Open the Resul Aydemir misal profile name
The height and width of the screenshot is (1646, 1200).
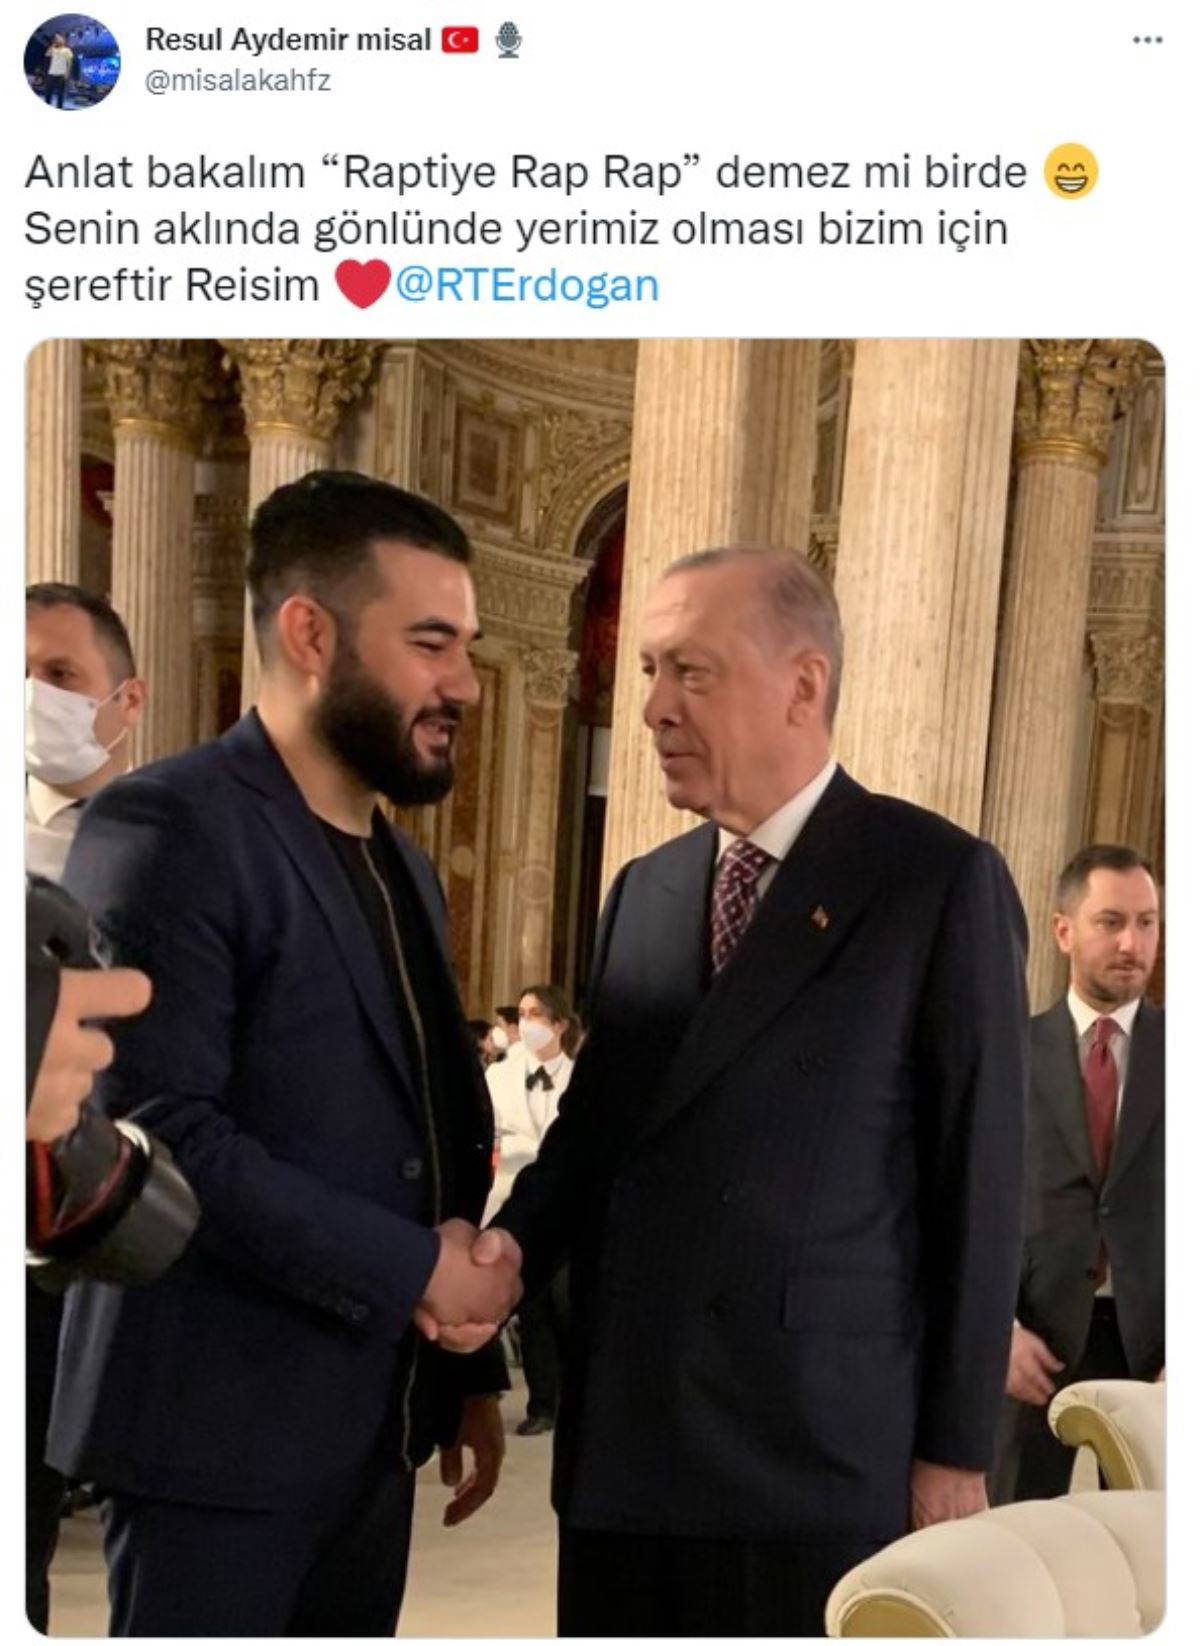tap(288, 39)
